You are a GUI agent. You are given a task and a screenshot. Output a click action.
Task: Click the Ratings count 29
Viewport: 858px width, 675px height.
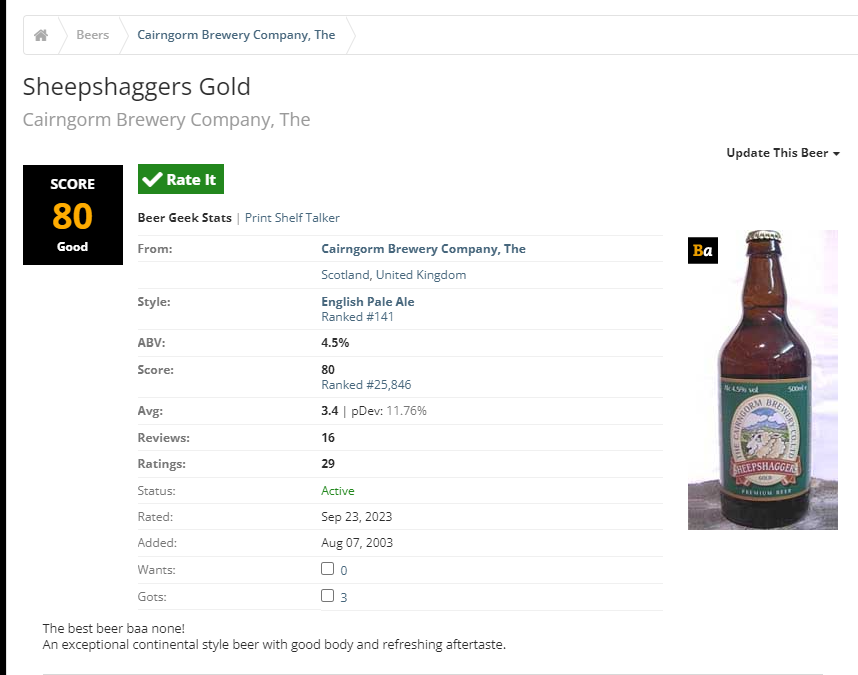coord(328,464)
